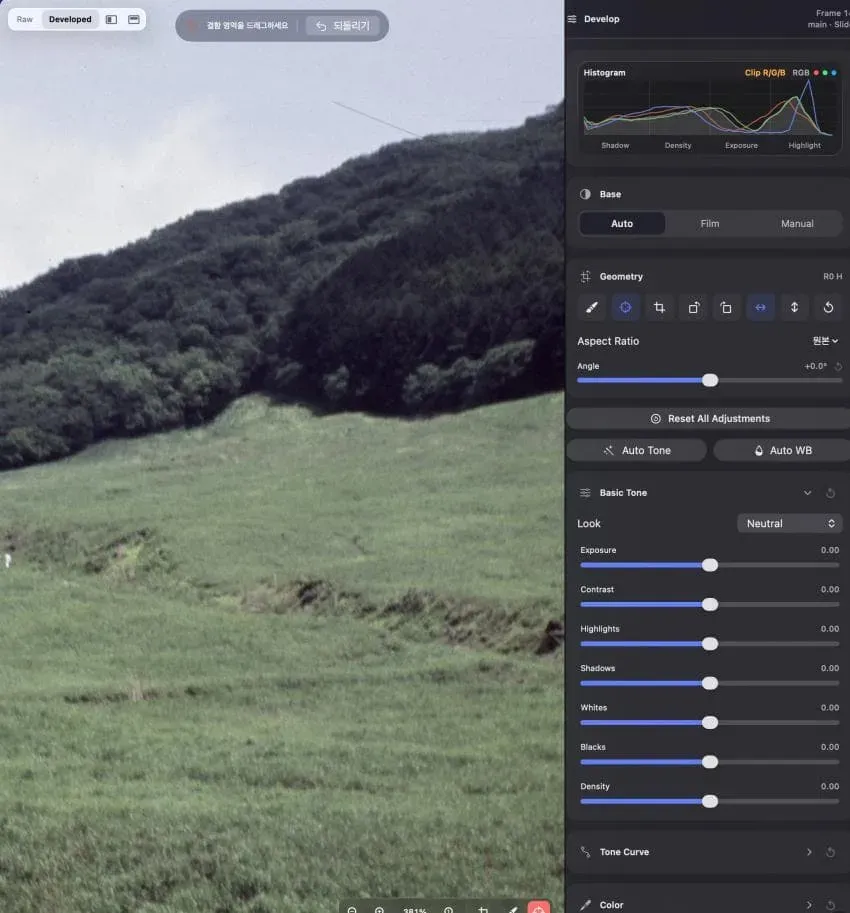850x913 pixels.
Task: Switch to Raw view
Action: 25,19
